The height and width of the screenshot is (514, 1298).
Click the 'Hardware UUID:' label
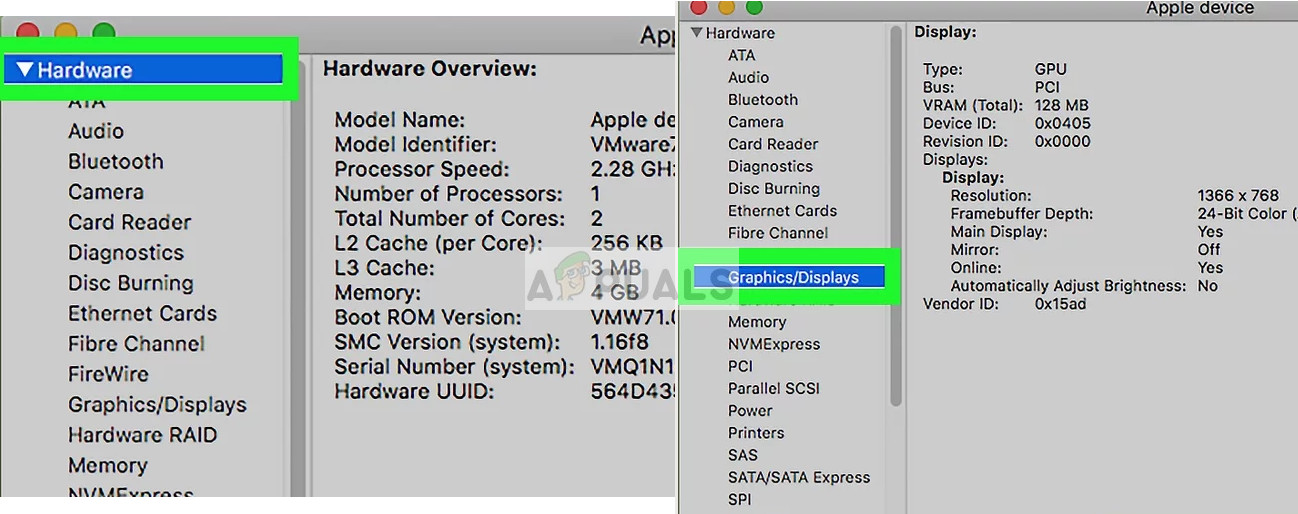[x=415, y=391]
